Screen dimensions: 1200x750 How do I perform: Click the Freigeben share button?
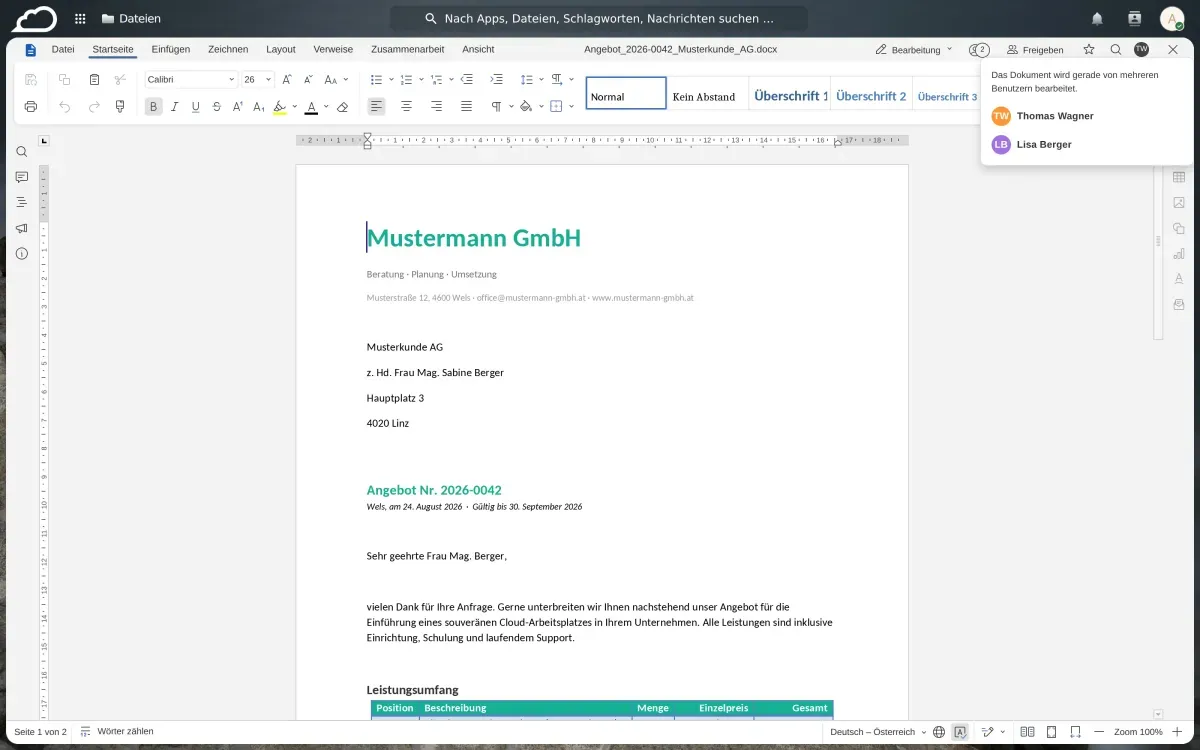[x=1035, y=49]
